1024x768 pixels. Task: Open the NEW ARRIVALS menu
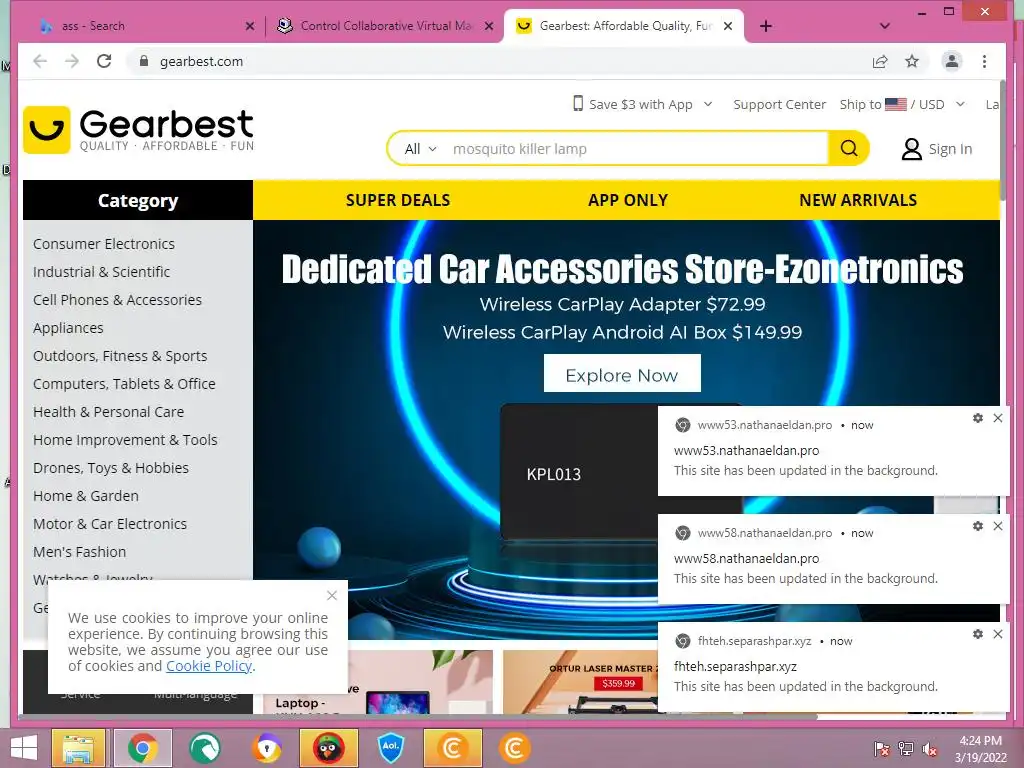[858, 200]
